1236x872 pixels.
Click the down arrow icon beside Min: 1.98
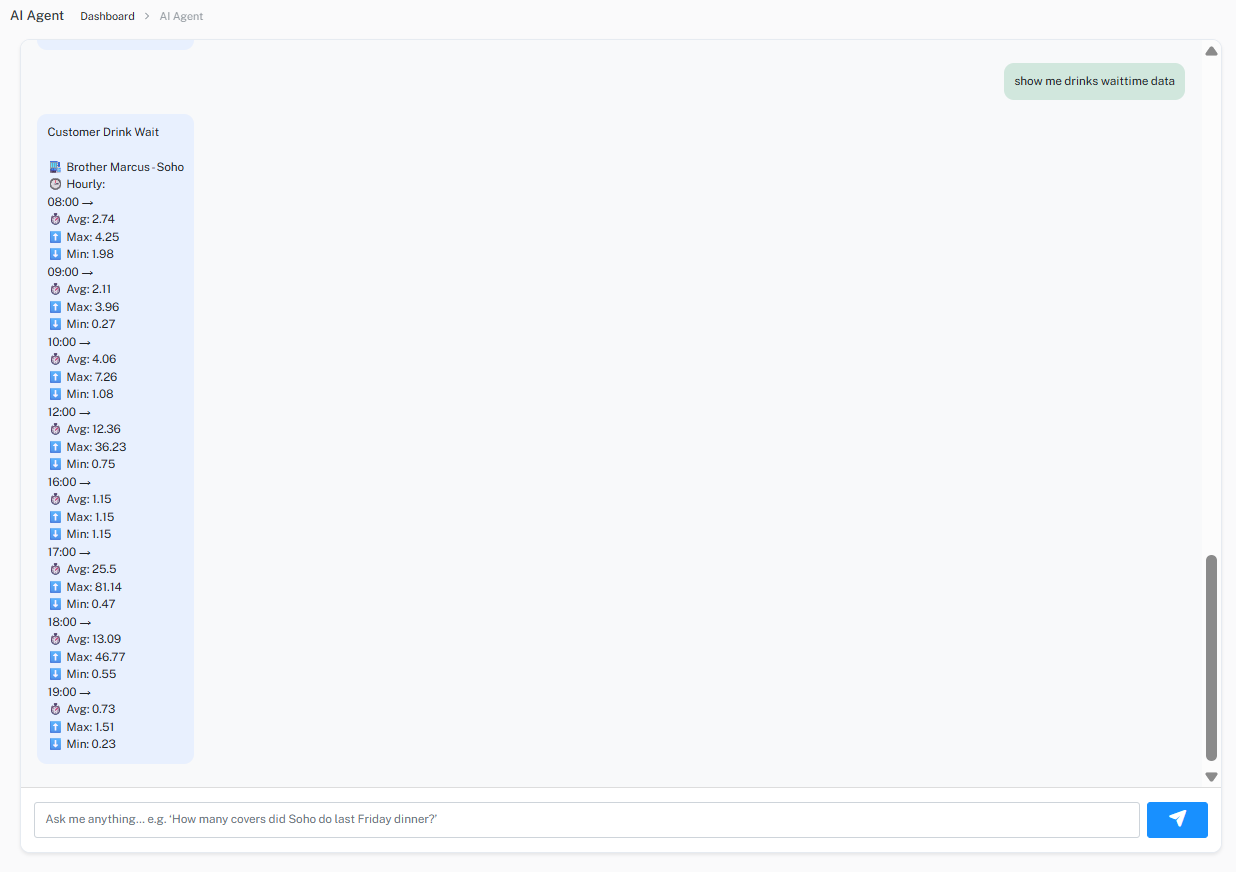coord(55,254)
